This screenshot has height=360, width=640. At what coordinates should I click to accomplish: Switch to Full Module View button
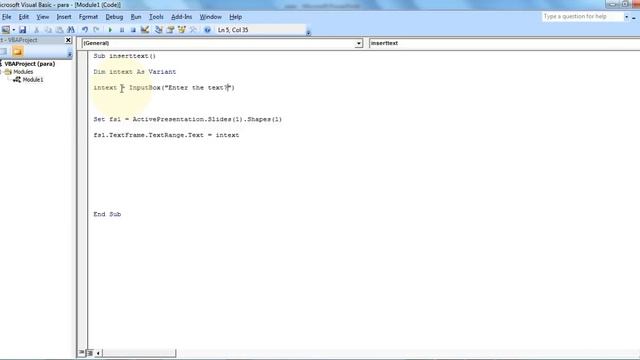(x=90, y=353)
